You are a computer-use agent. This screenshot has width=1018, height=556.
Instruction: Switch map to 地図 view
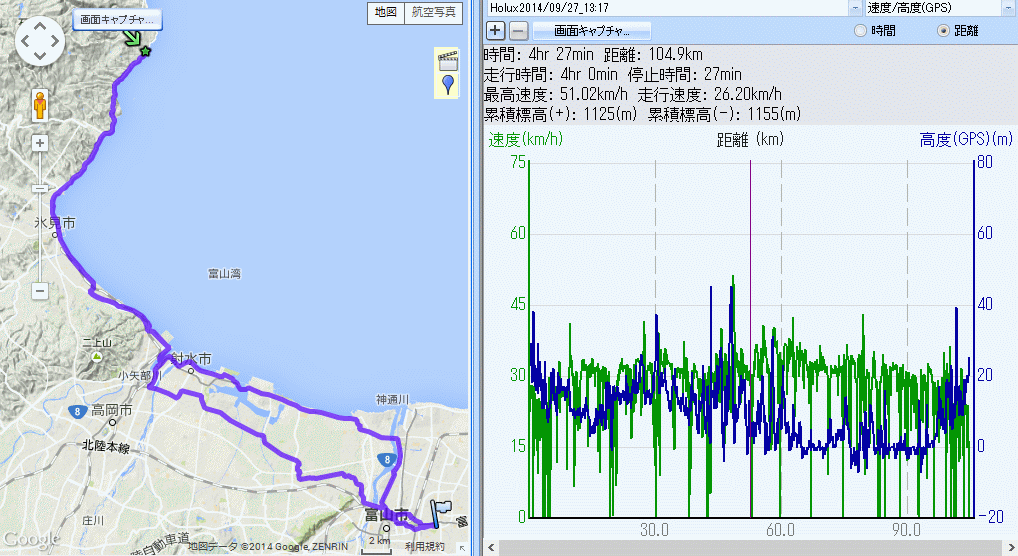click(x=384, y=13)
